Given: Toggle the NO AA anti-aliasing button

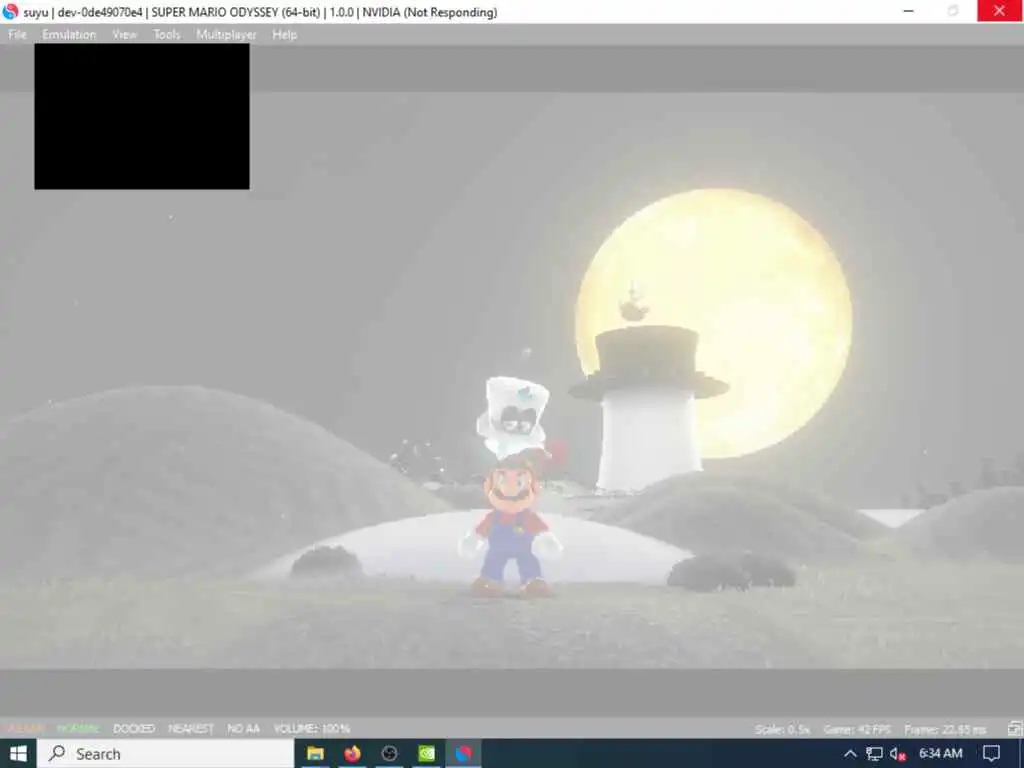Looking at the screenshot, I should point(243,728).
